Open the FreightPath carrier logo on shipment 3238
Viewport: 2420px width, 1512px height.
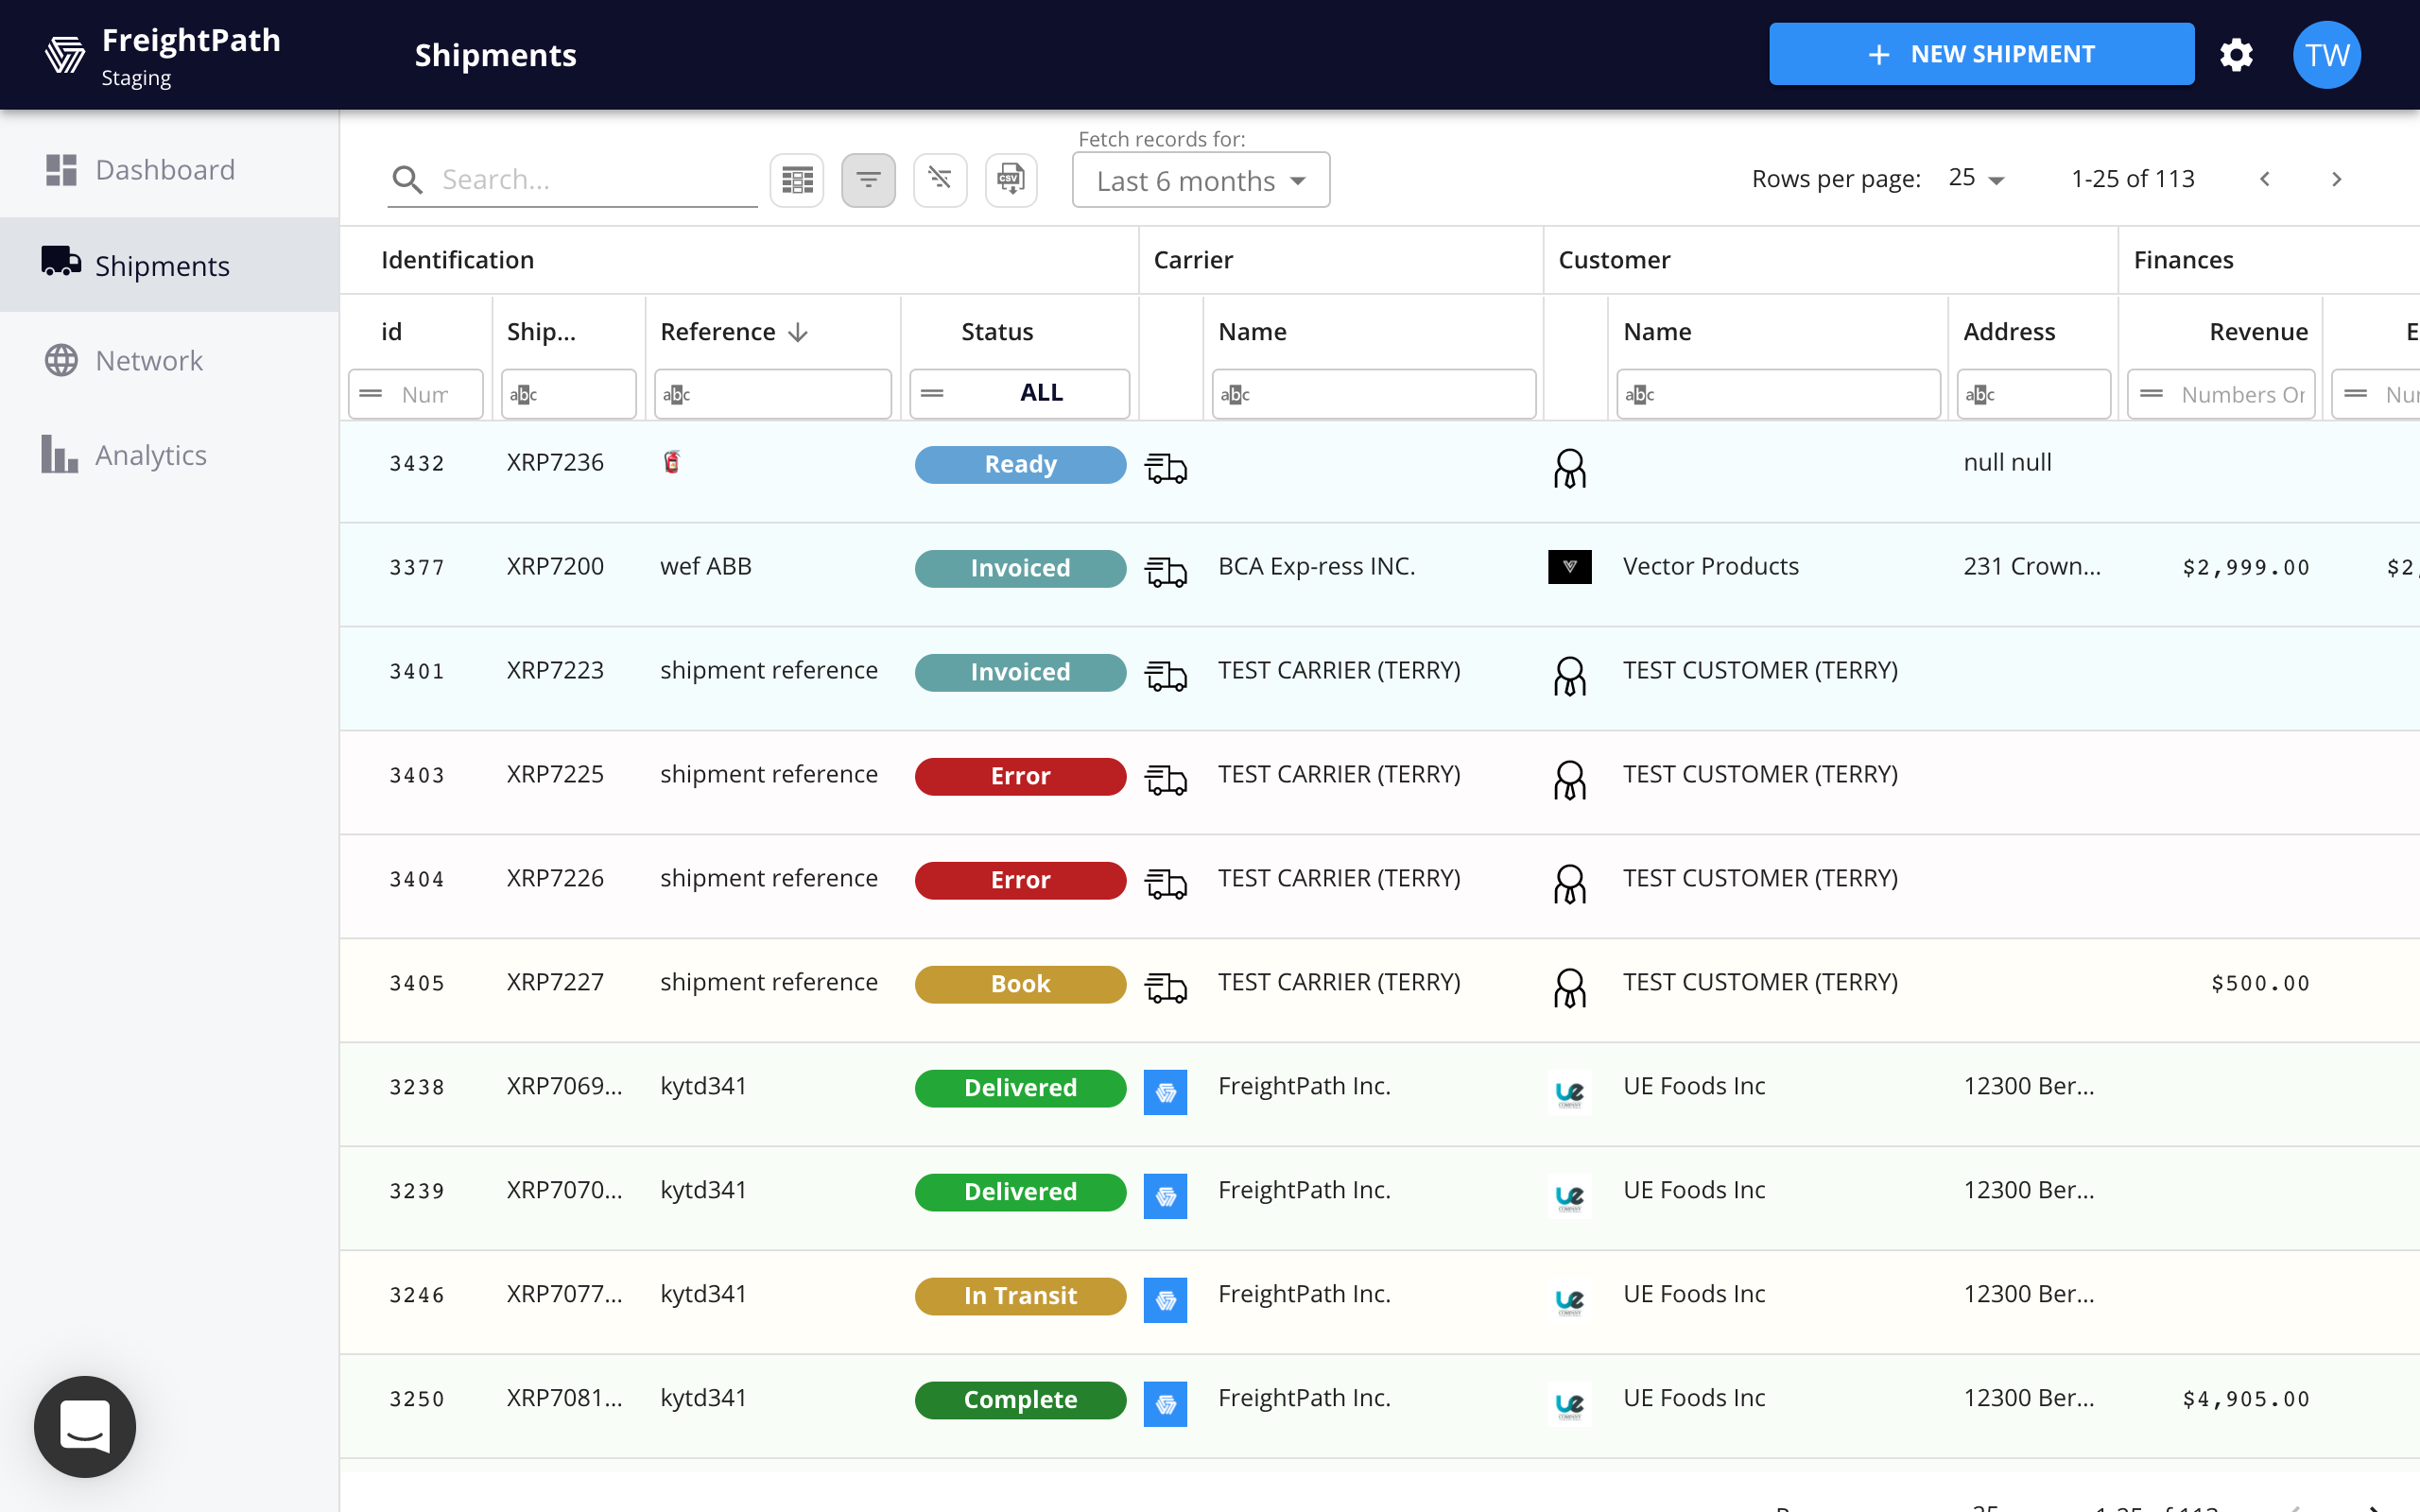tap(1165, 1092)
